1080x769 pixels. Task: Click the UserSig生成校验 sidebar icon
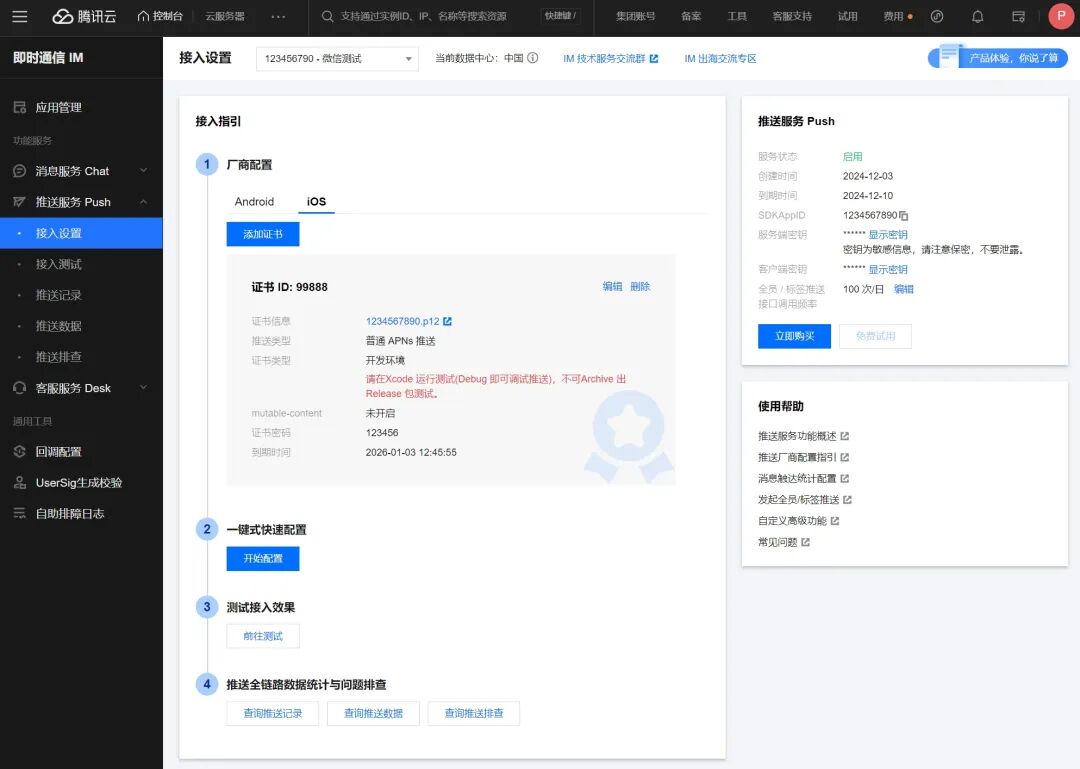tap(20, 482)
